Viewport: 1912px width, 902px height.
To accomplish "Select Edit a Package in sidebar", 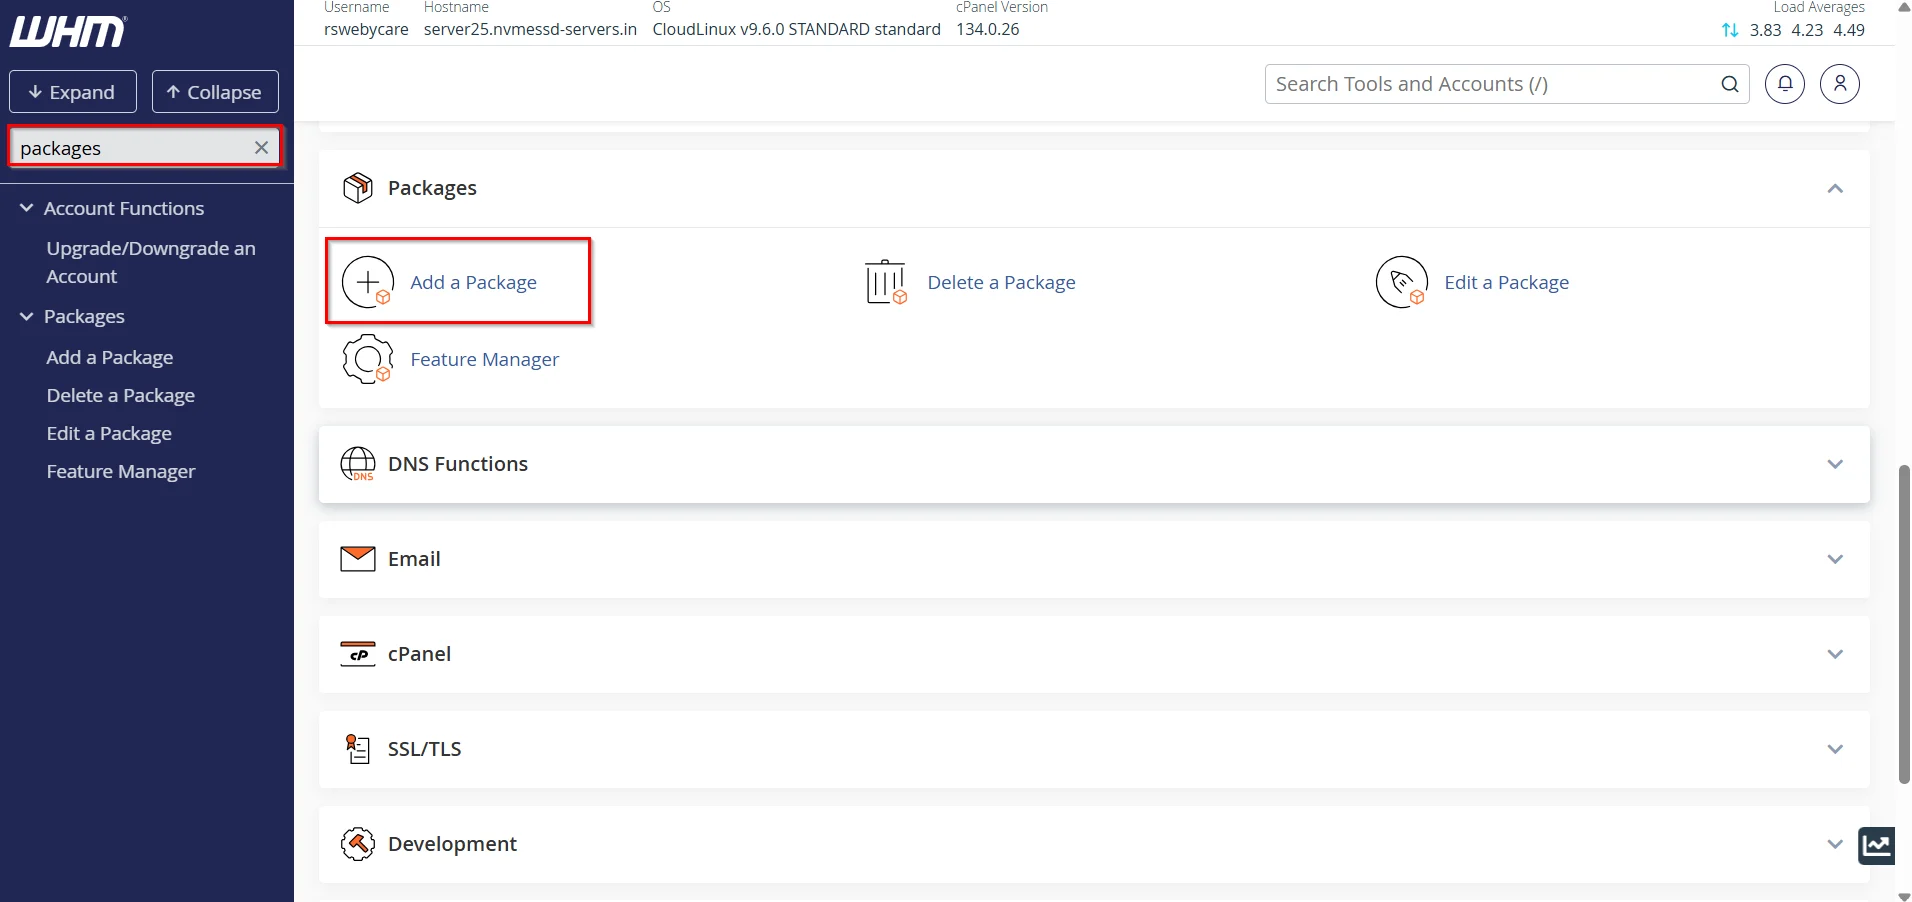I will 109,433.
